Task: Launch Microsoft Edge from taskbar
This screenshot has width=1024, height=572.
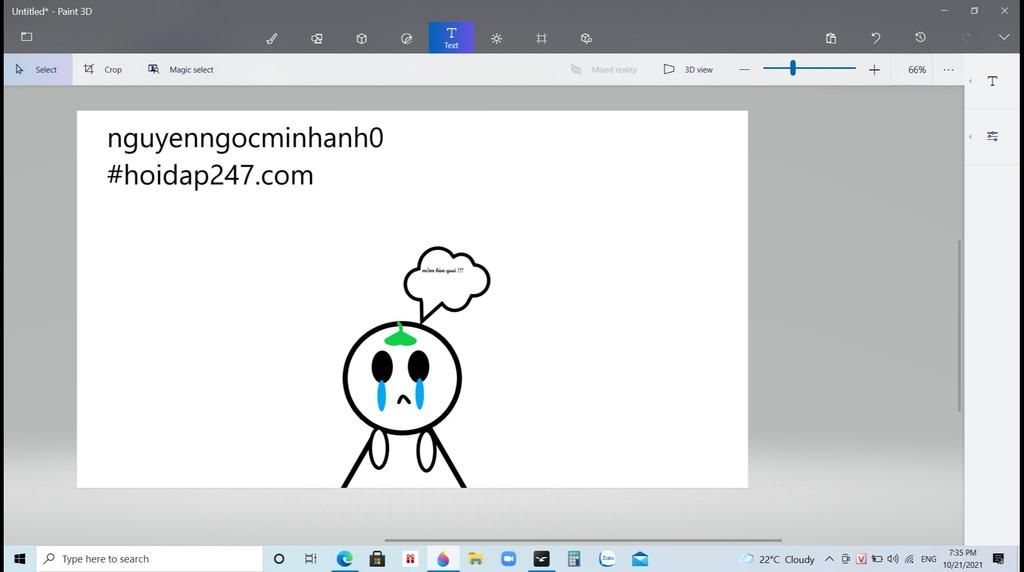Action: tap(344, 559)
